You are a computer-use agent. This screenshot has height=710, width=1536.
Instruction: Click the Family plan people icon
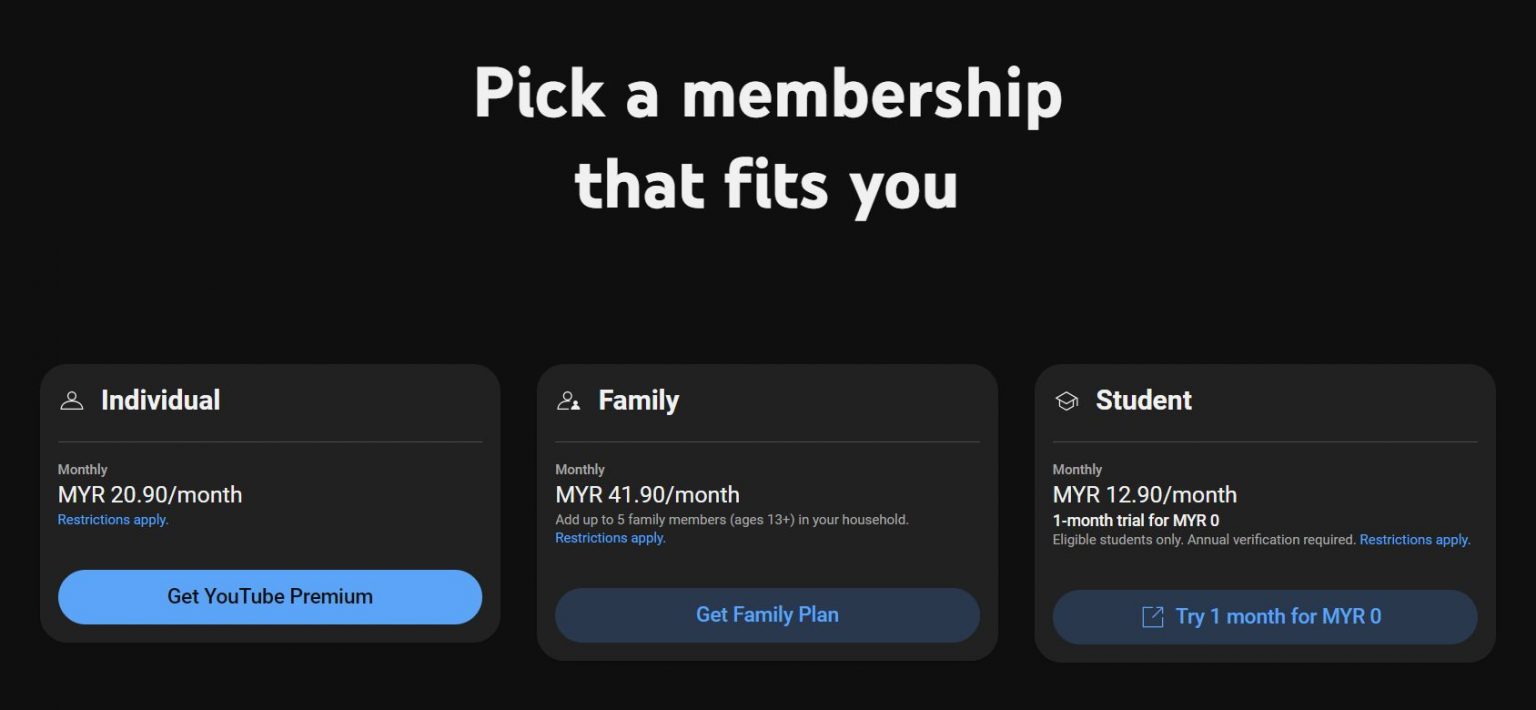[569, 401]
